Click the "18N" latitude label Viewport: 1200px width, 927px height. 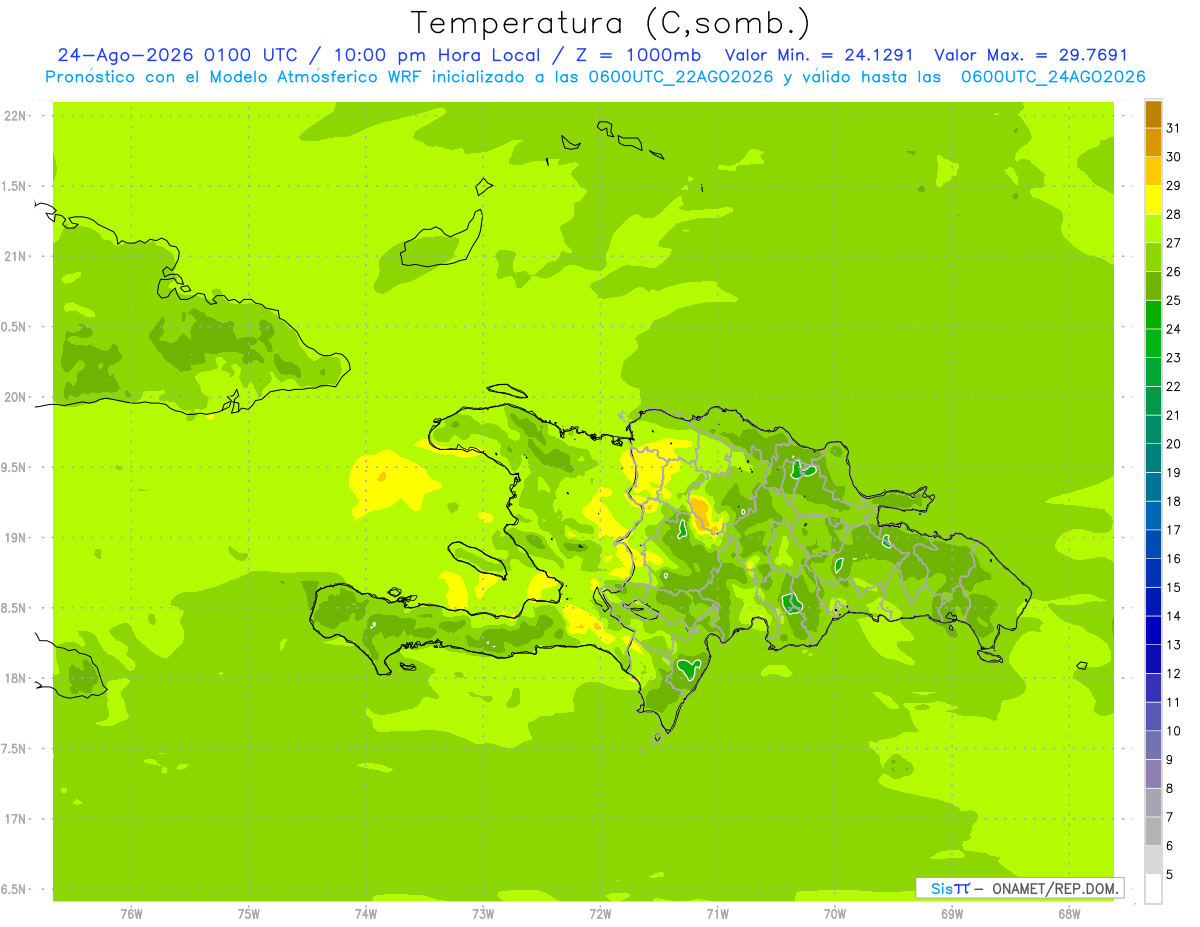click(14, 678)
